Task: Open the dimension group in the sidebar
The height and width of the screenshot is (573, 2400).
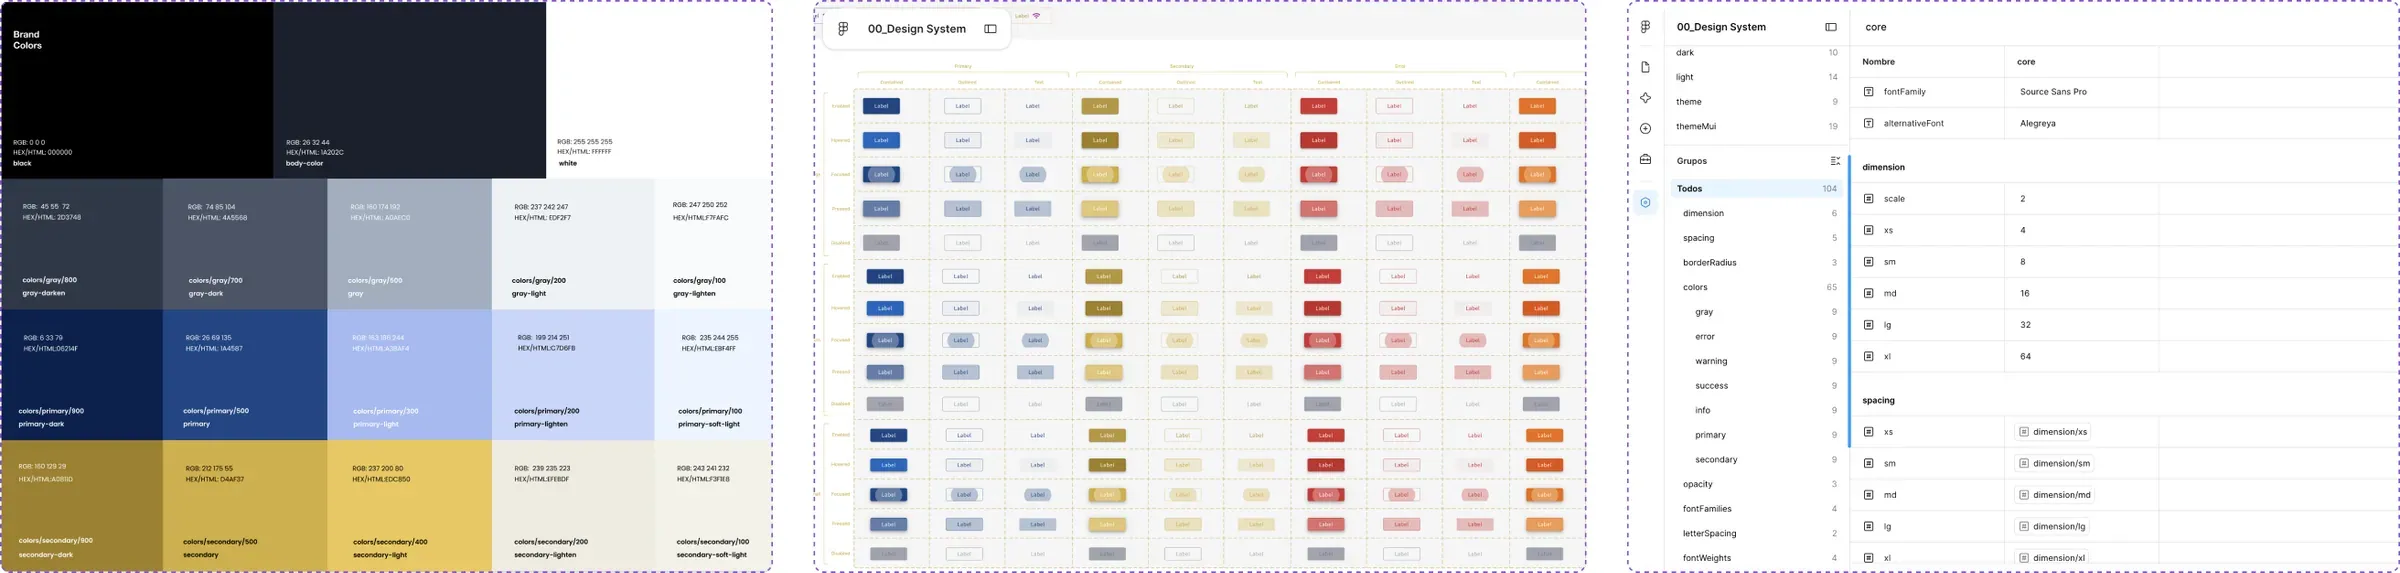Action: [1757, 213]
